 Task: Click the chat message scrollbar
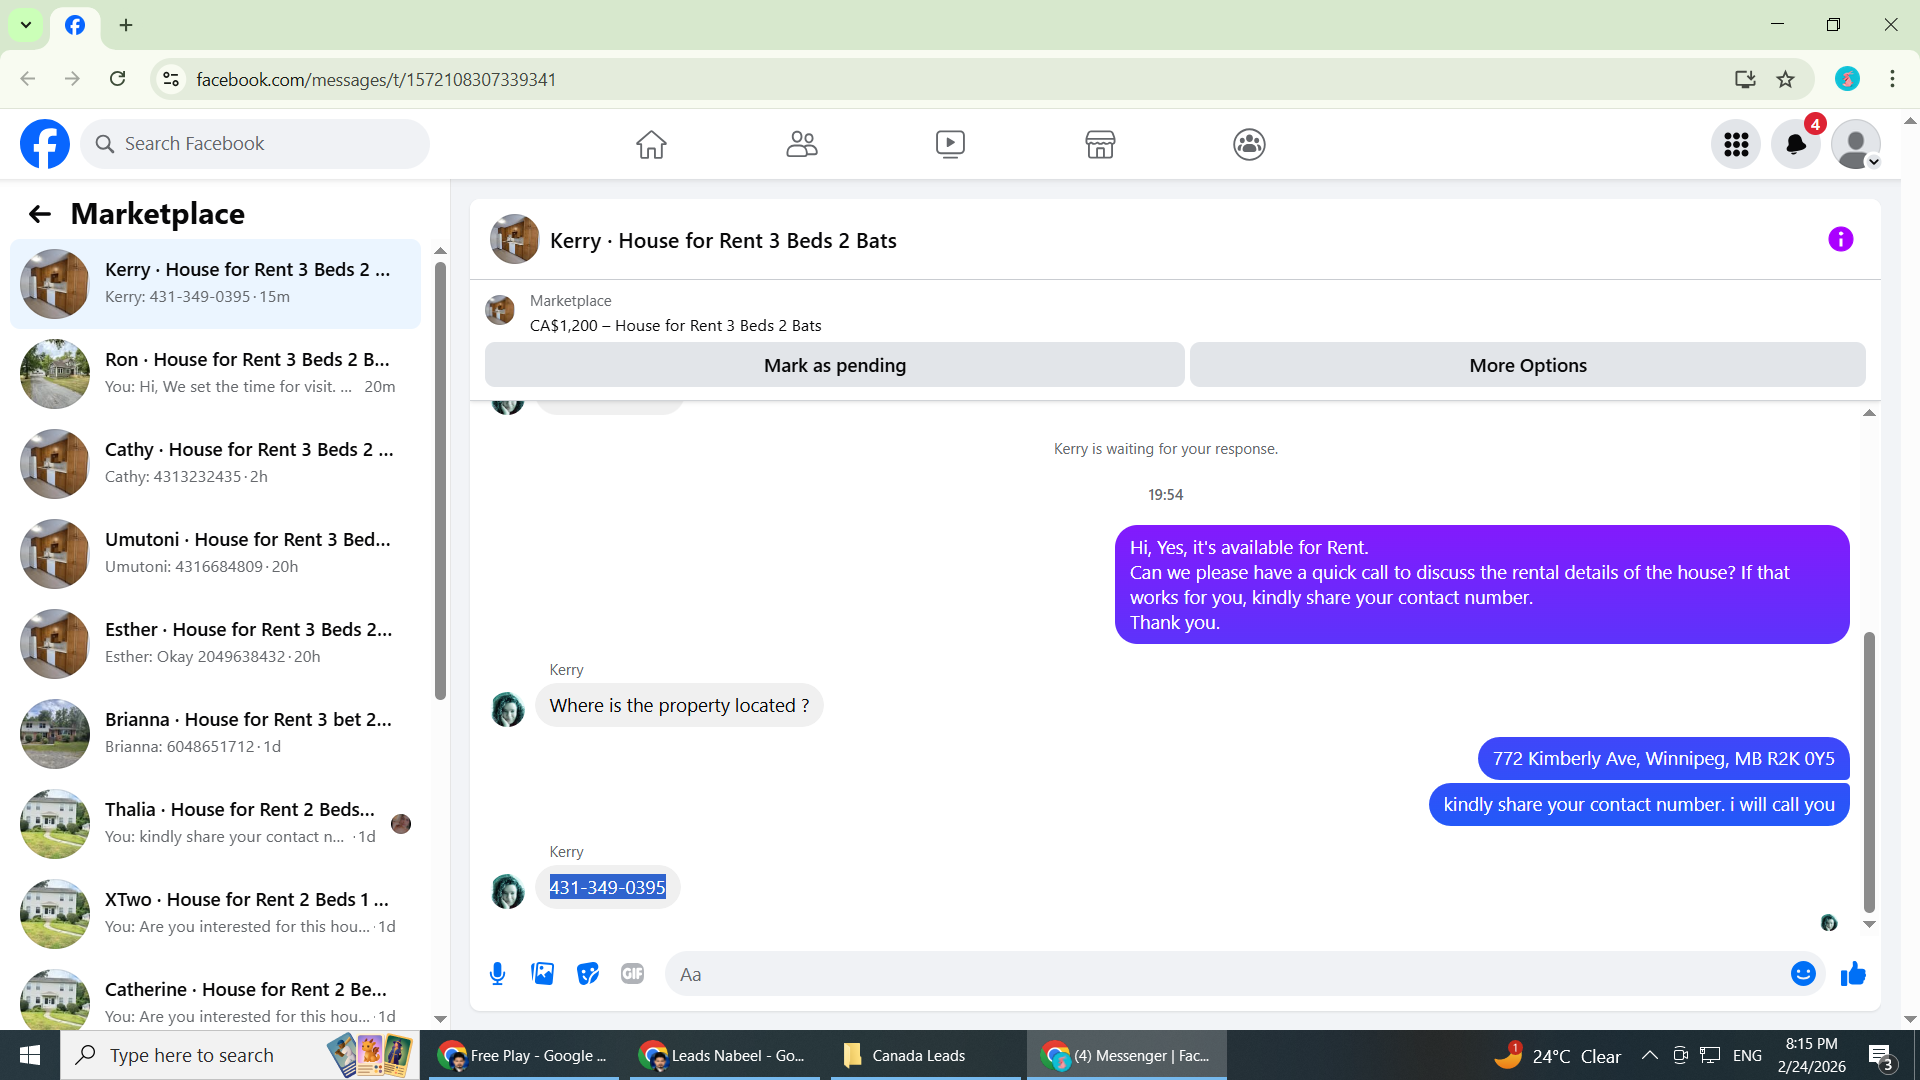tap(1868, 770)
